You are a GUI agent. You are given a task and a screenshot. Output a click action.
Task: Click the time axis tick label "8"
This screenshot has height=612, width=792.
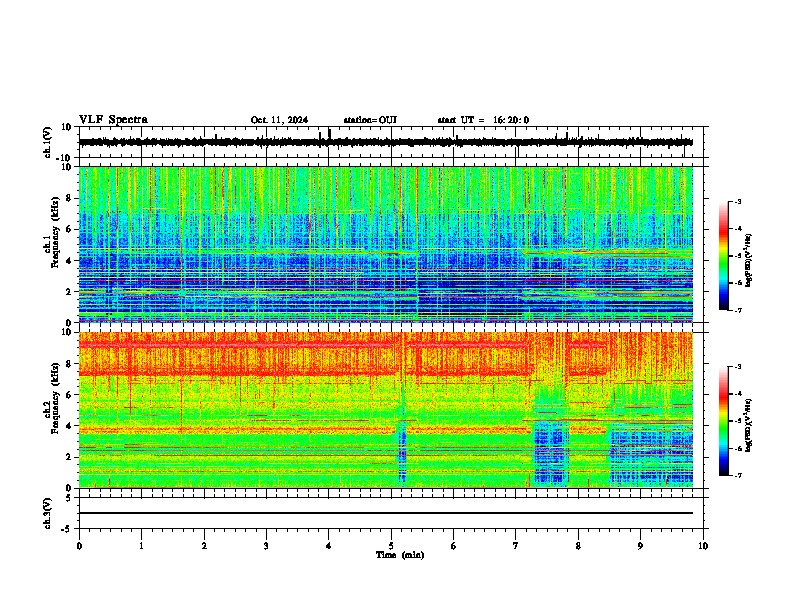click(x=578, y=546)
